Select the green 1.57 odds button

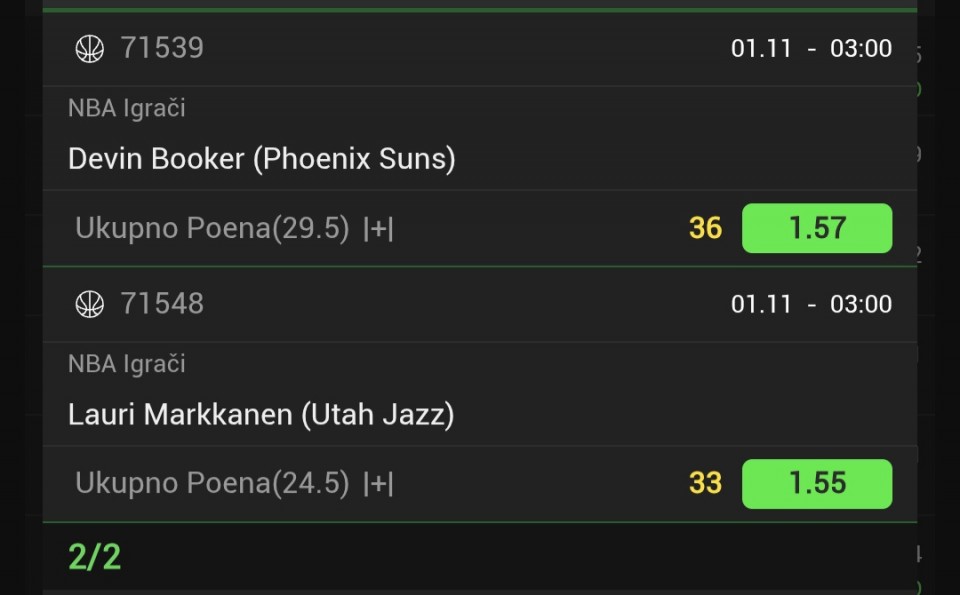click(816, 228)
